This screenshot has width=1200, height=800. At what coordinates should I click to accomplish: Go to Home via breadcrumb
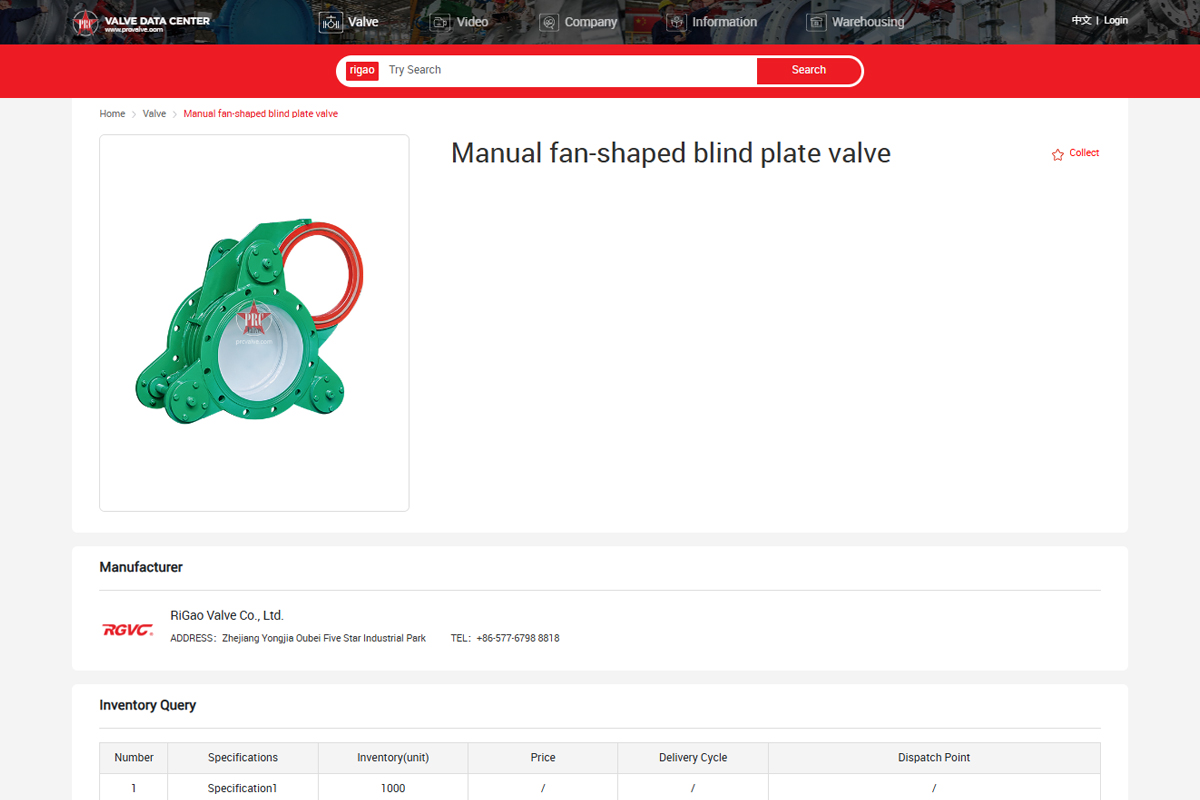(x=112, y=114)
